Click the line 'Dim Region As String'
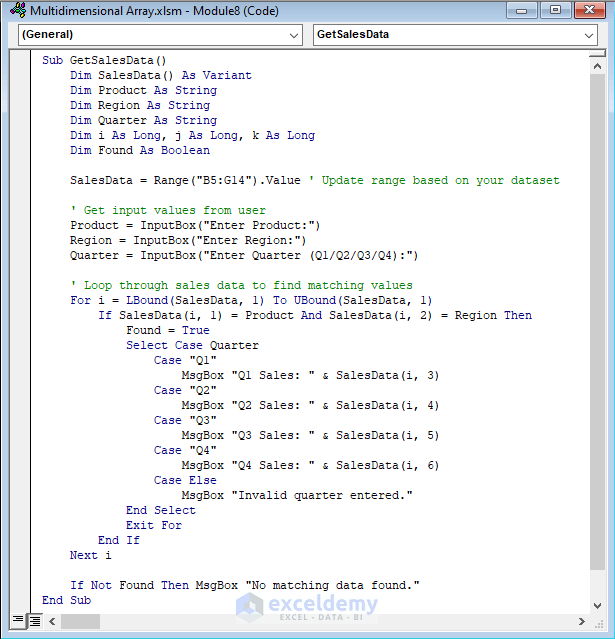Viewport: 615px width, 639px height. [x=140, y=106]
